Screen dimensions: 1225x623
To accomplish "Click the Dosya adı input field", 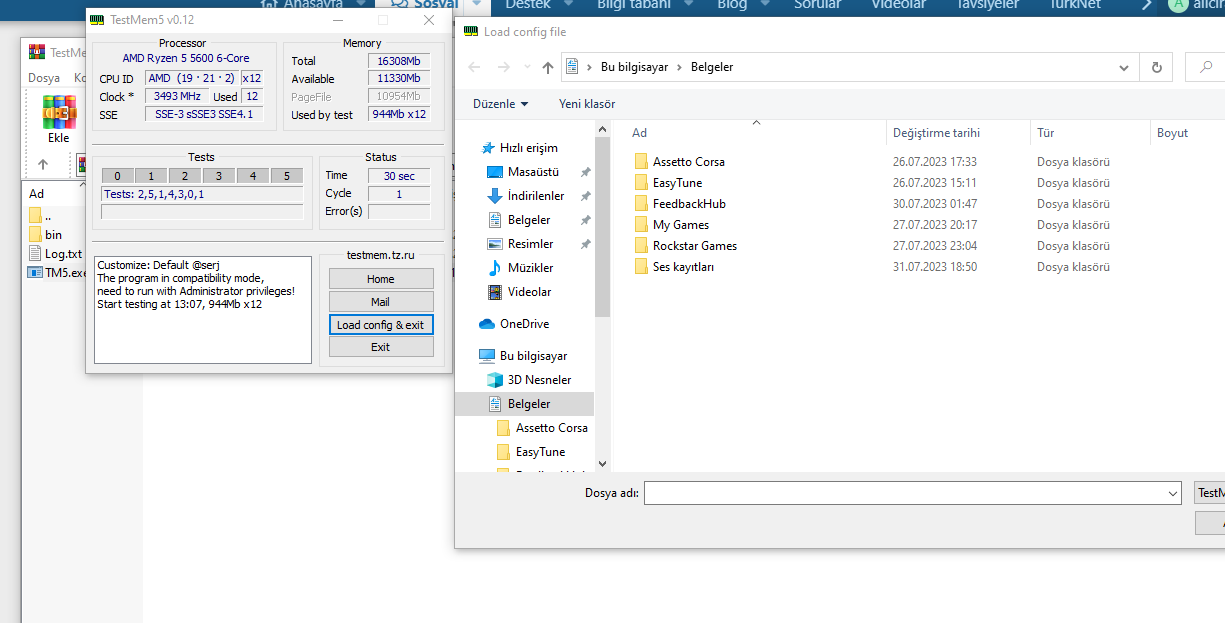I will [x=905, y=493].
